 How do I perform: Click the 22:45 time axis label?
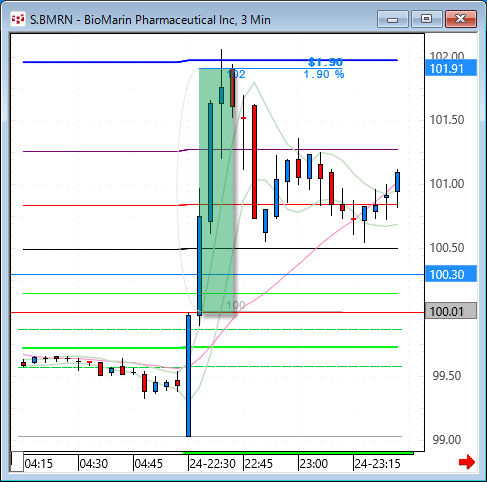pos(259,464)
